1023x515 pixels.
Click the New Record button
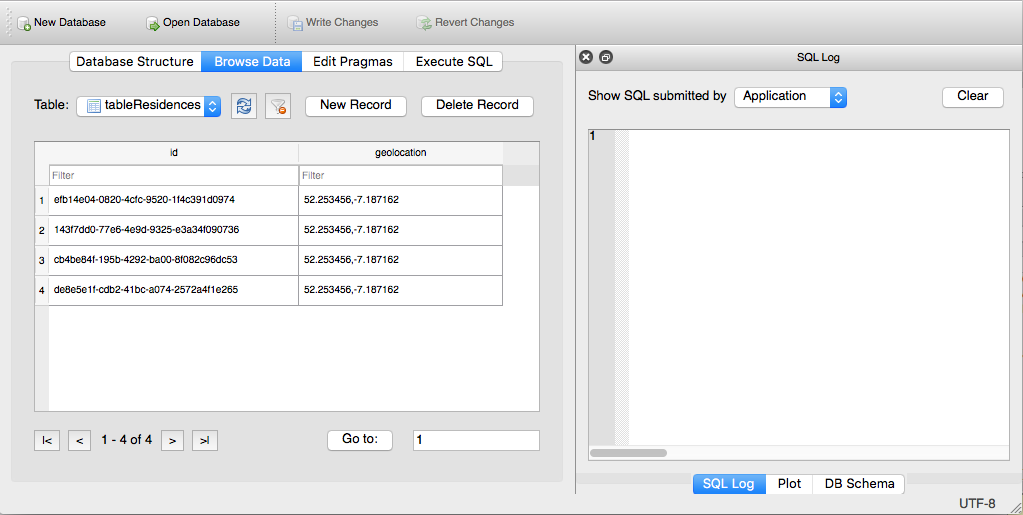click(x=356, y=106)
